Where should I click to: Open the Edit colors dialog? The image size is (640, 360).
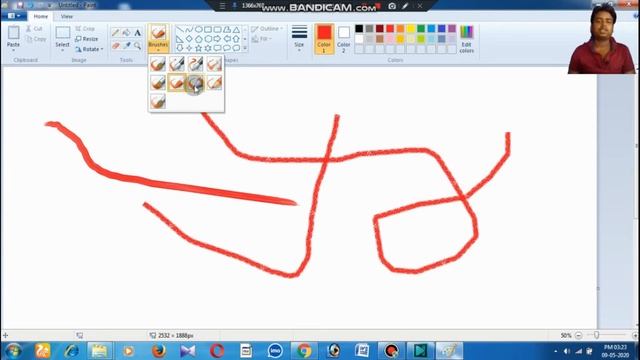[467, 39]
